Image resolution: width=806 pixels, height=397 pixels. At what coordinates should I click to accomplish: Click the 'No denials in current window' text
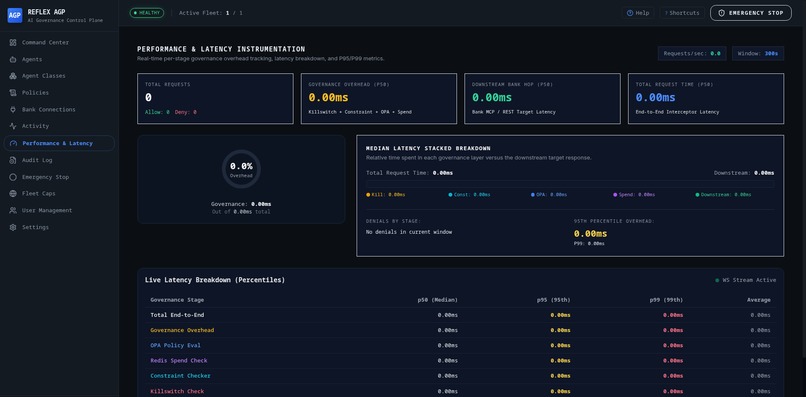click(x=409, y=232)
